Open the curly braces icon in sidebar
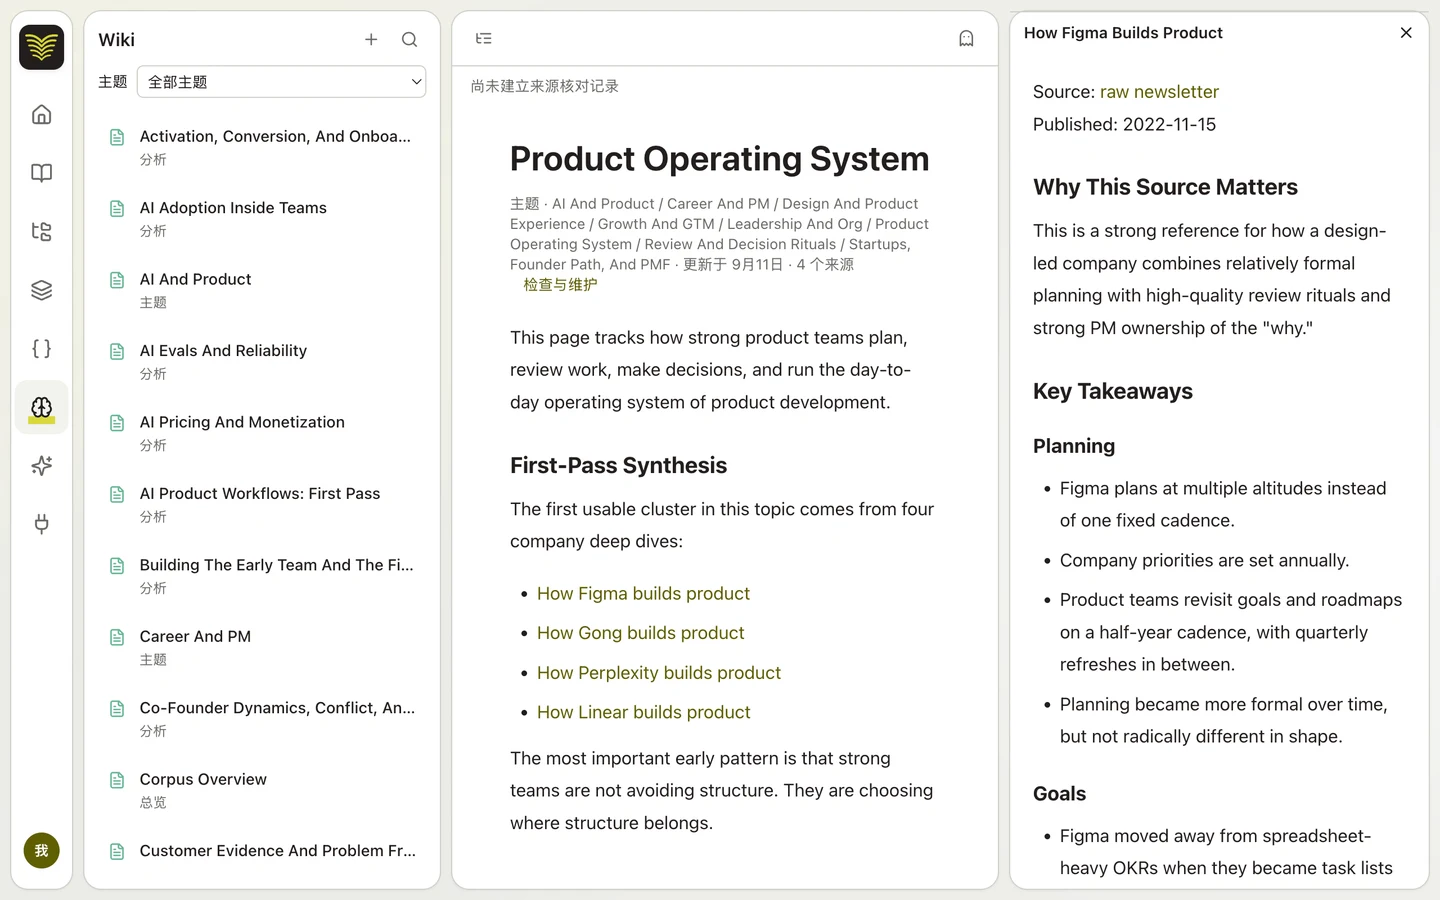The height and width of the screenshot is (900, 1440). point(41,349)
